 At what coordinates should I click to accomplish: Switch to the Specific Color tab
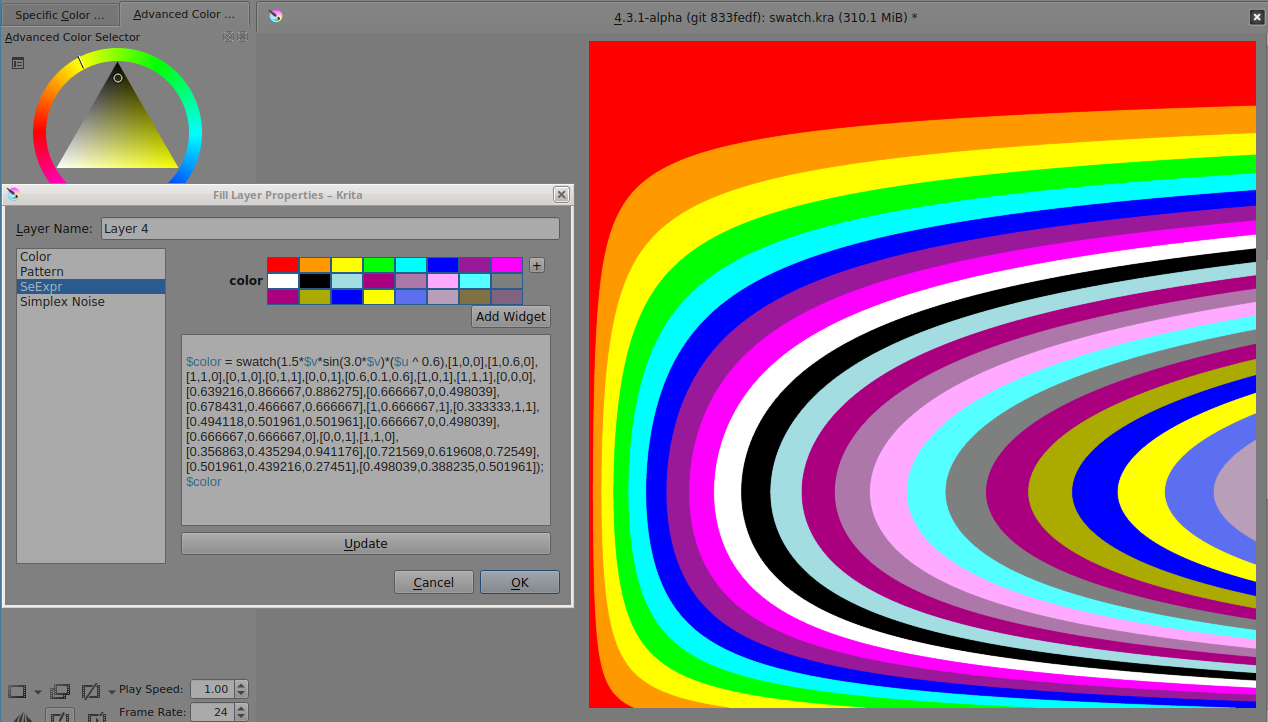[x=59, y=15]
